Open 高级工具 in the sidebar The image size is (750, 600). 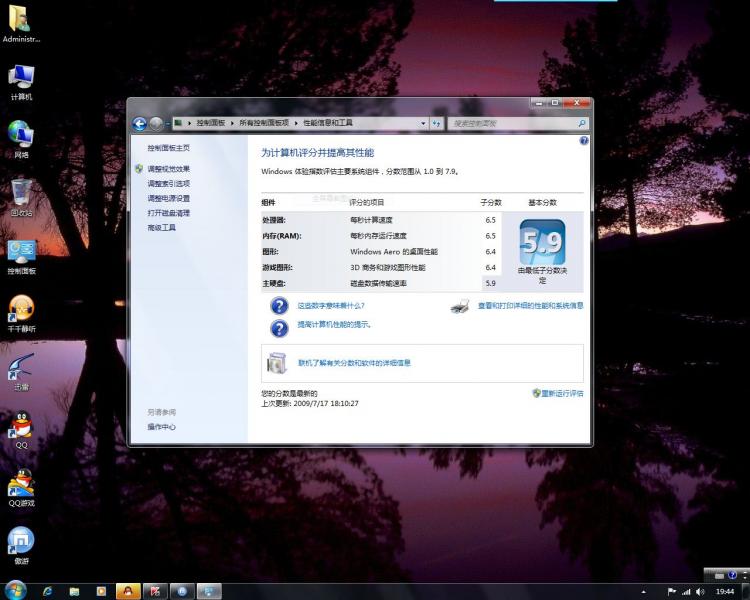click(x=161, y=228)
